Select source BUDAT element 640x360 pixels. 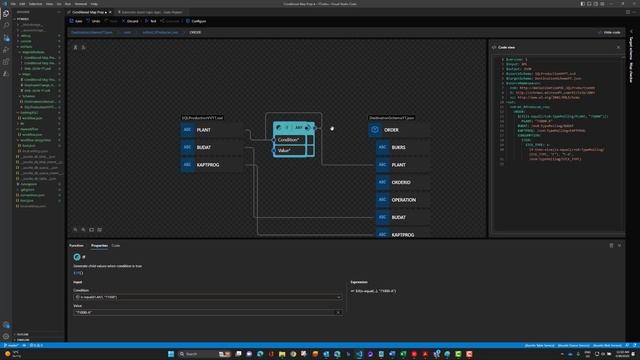pyautogui.click(x=211, y=147)
